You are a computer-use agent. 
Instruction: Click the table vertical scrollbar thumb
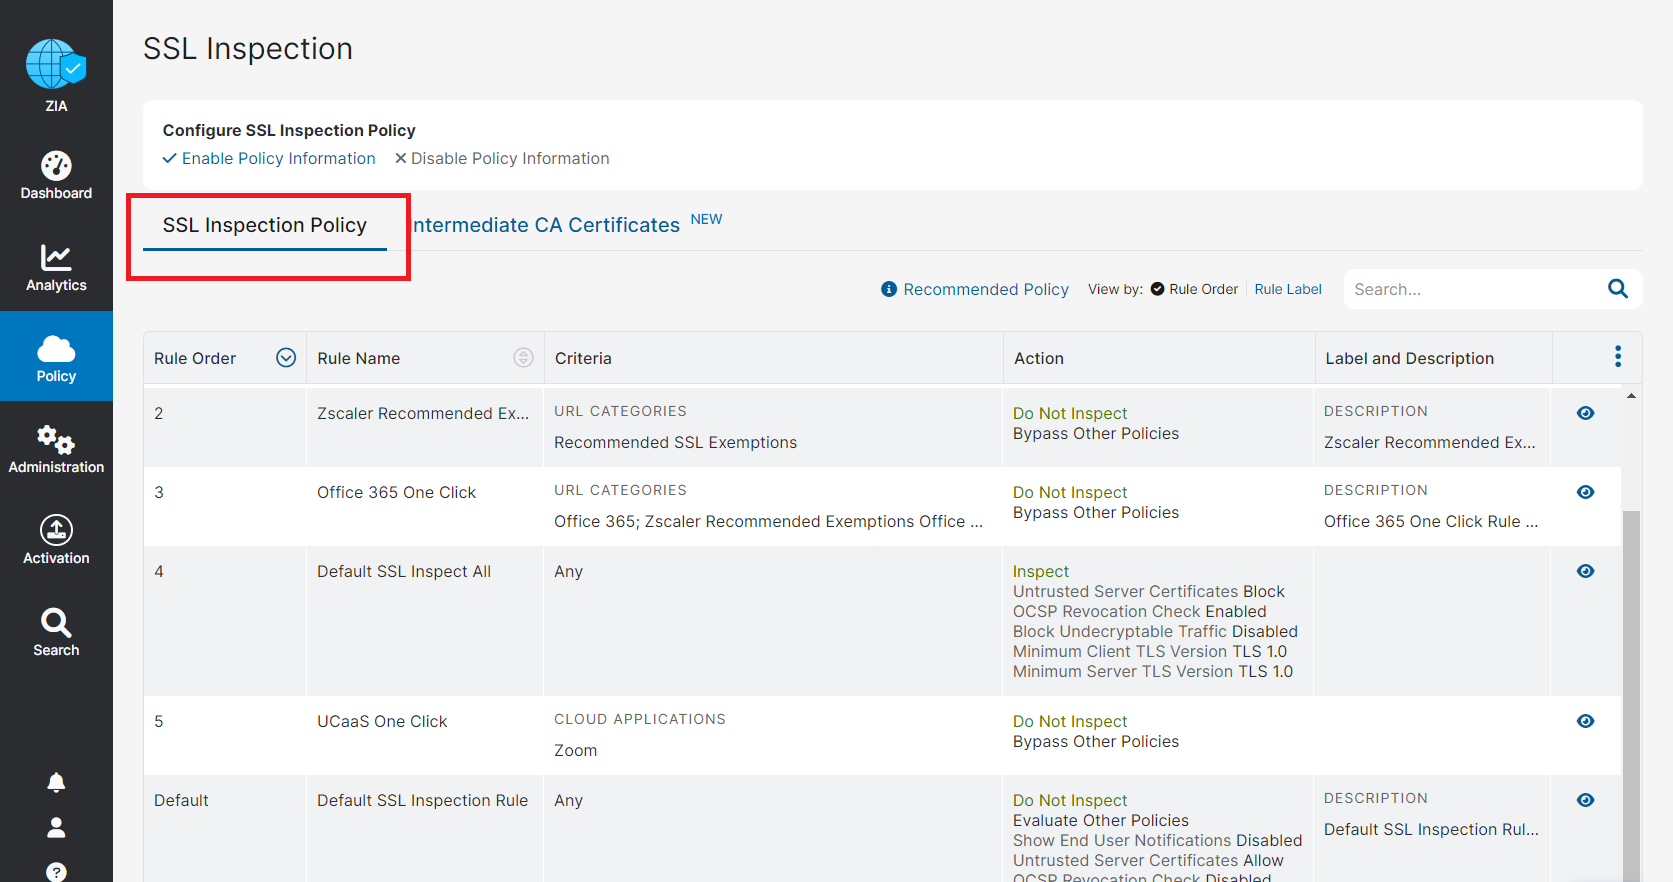[x=1631, y=695]
